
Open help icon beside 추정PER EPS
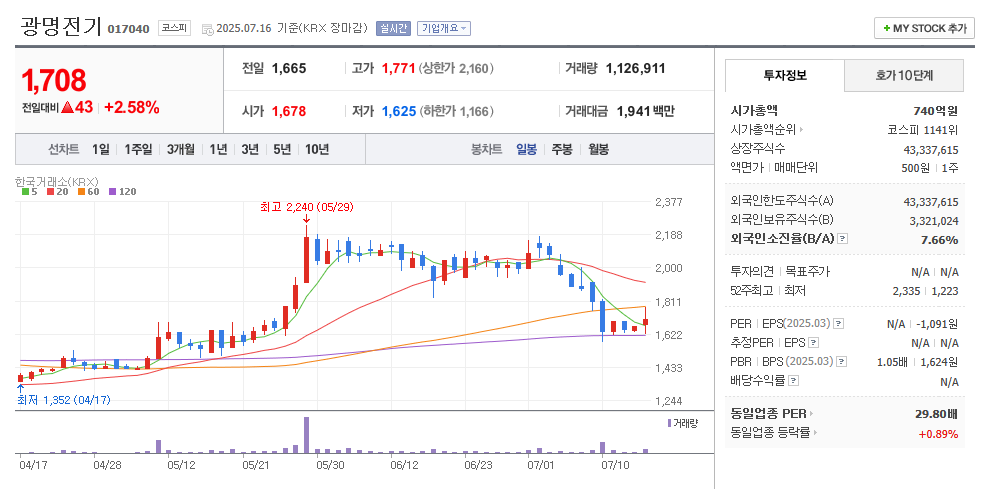[x=814, y=342]
